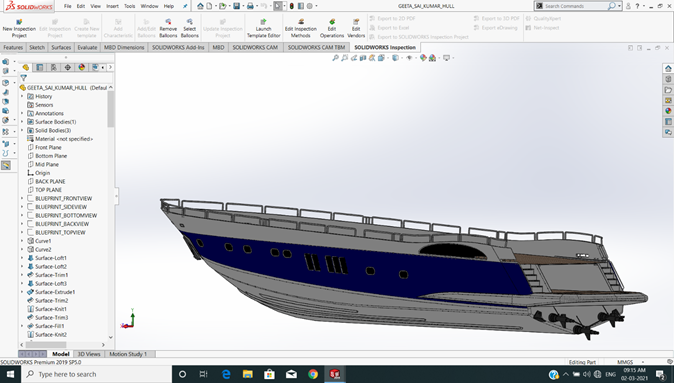The height and width of the screenshot is (383, 674).
Task: Expand Curve1 feature
Action: (x=22, y=241)
